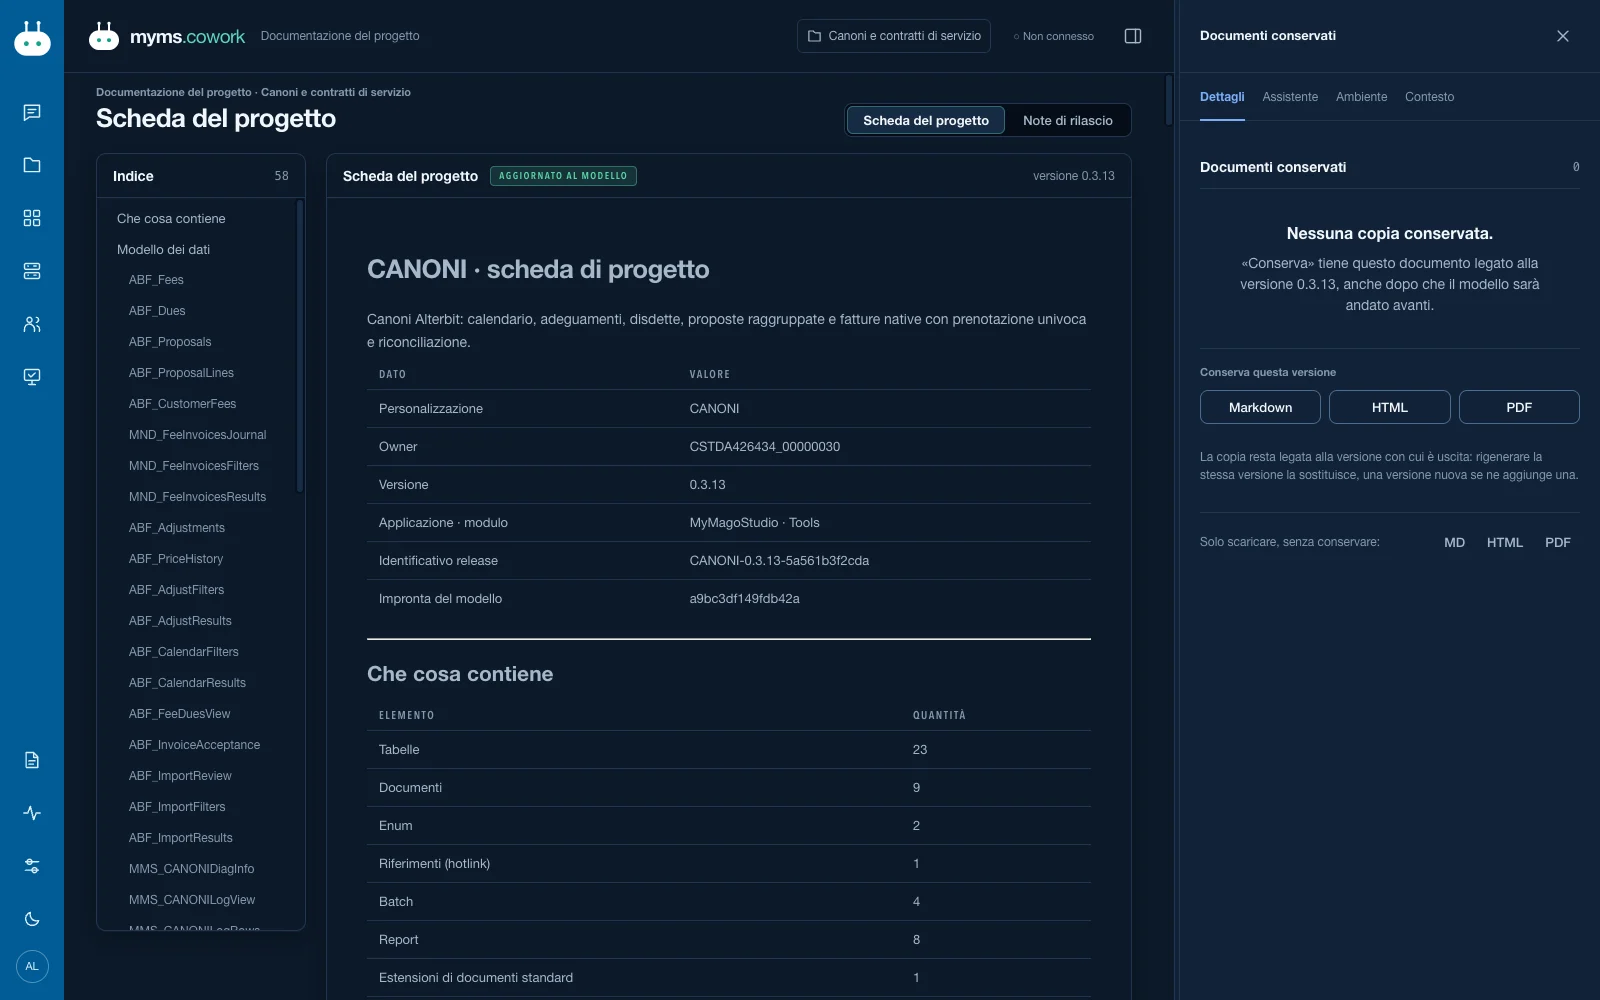Open the folder icon in sidebar
Screen dimensions: 1600x1000
(x=32, y=165)
